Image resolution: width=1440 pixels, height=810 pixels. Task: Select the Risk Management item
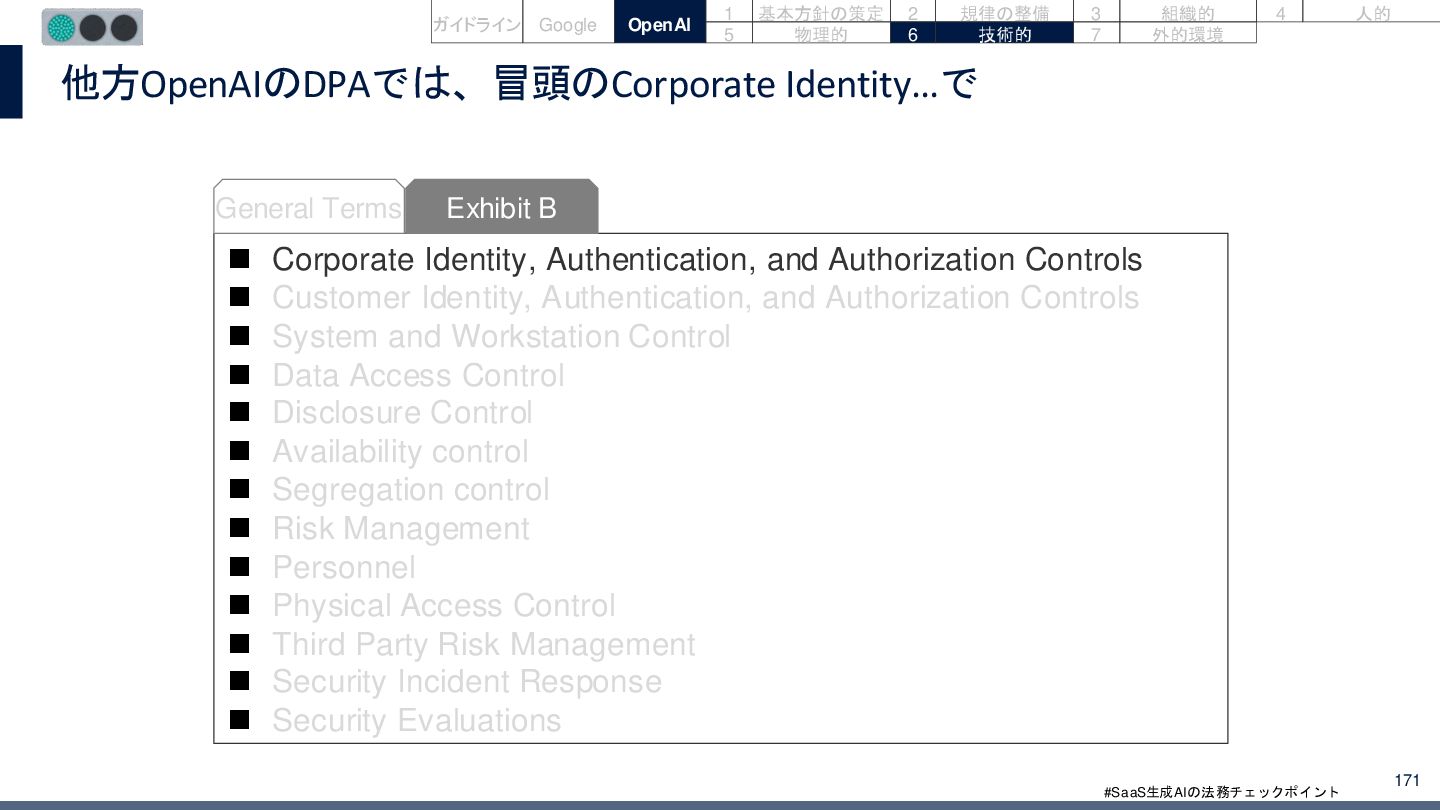(x=401, y=528)
